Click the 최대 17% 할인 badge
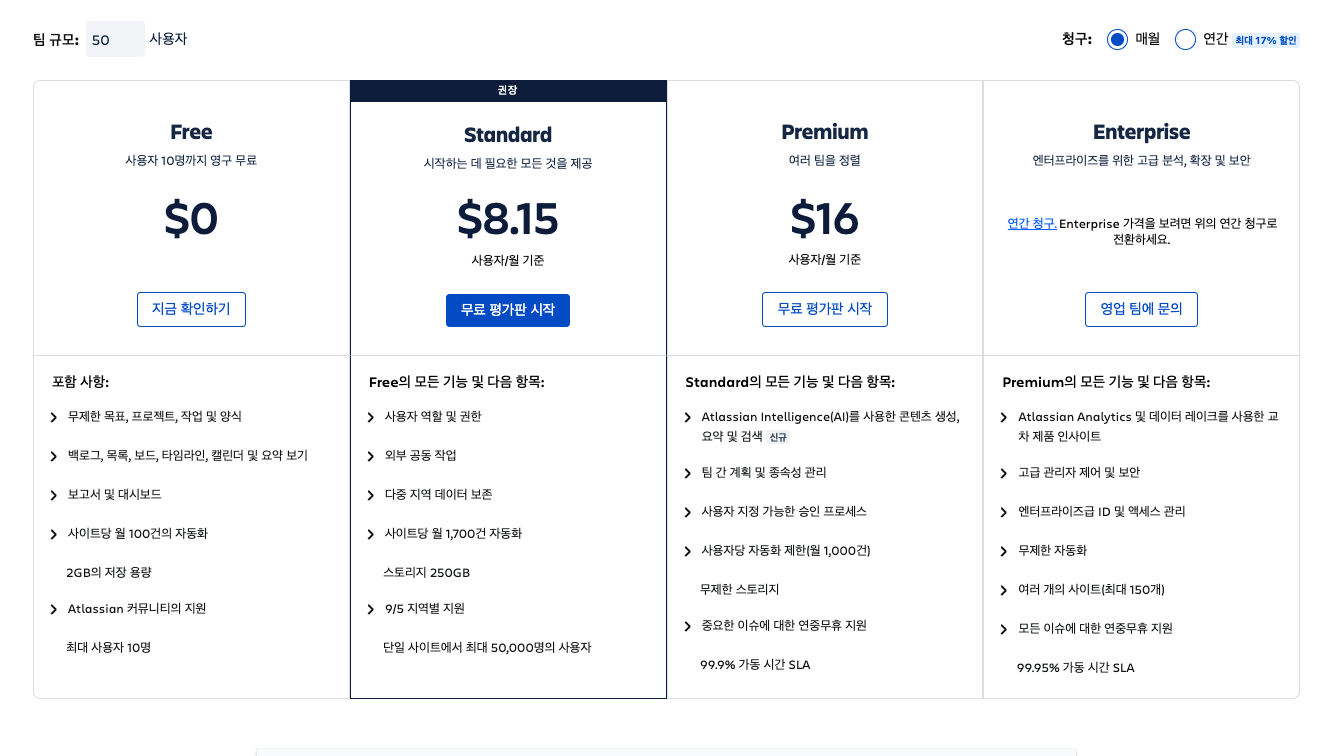 pos(1266,41)
